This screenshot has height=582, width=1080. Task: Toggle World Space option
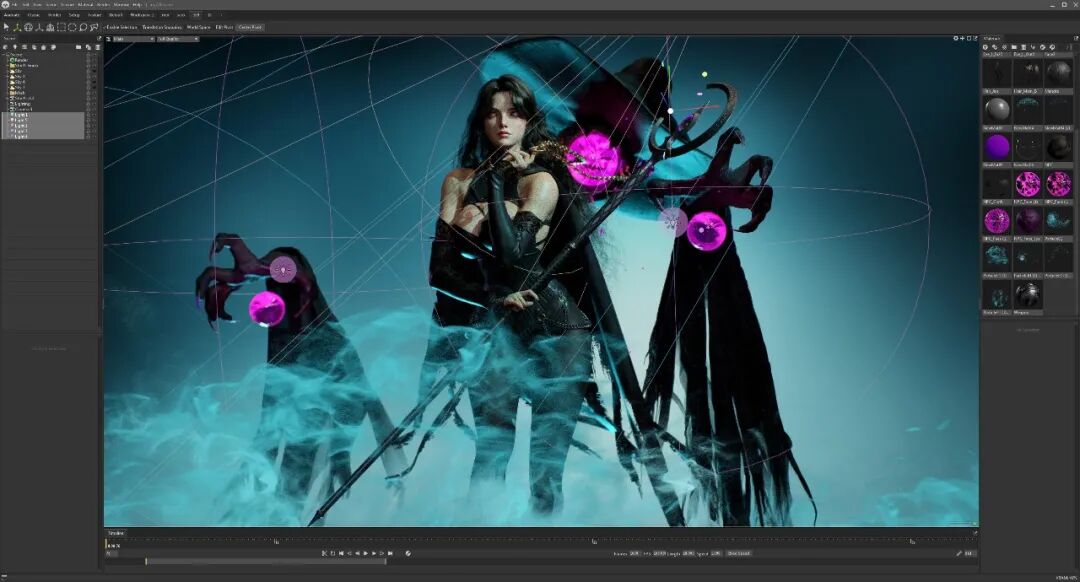point(198,27)
